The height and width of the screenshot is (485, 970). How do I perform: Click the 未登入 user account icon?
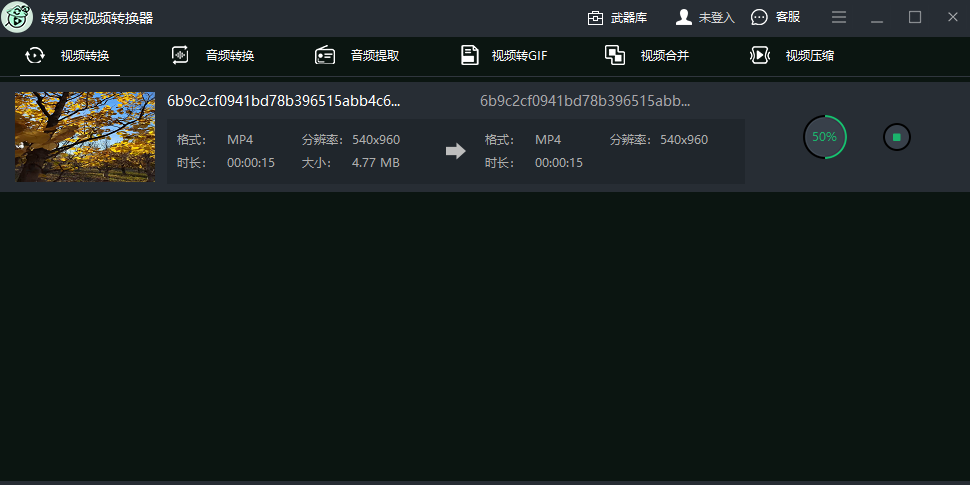click(684, 18)
